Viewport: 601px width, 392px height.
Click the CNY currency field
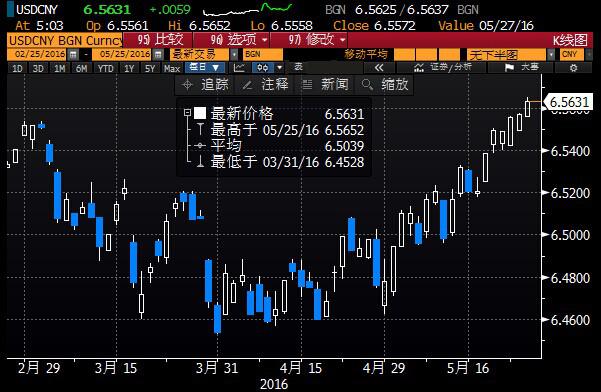572,55
